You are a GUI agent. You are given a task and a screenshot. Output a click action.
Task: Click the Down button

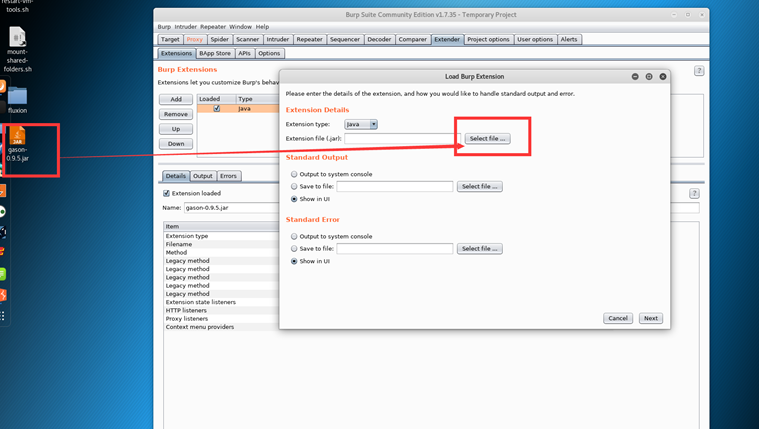(x=176, y=144)
